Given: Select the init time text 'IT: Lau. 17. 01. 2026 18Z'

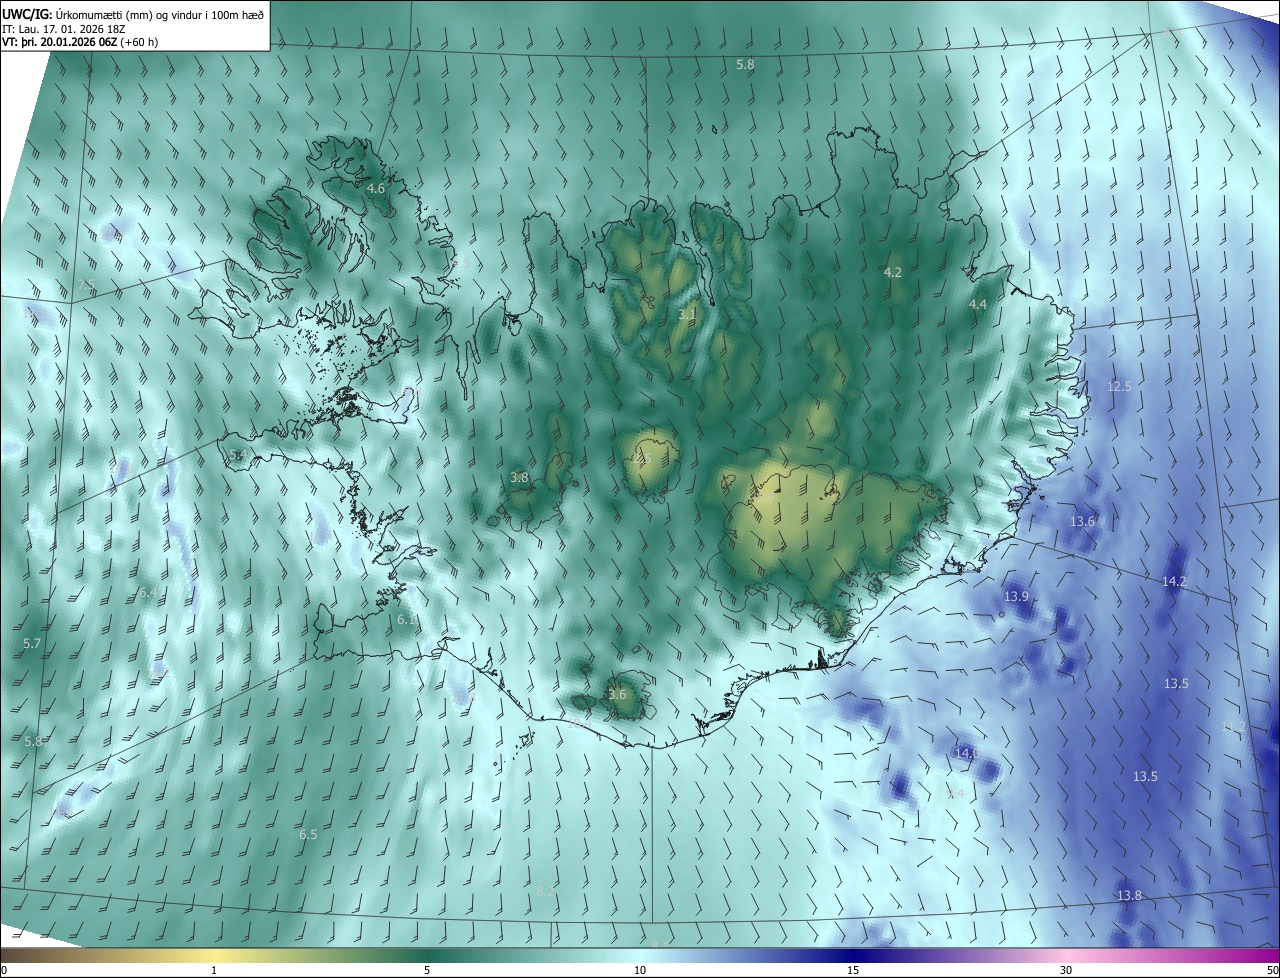Looking at the screenshot, I should pos(64,28).
